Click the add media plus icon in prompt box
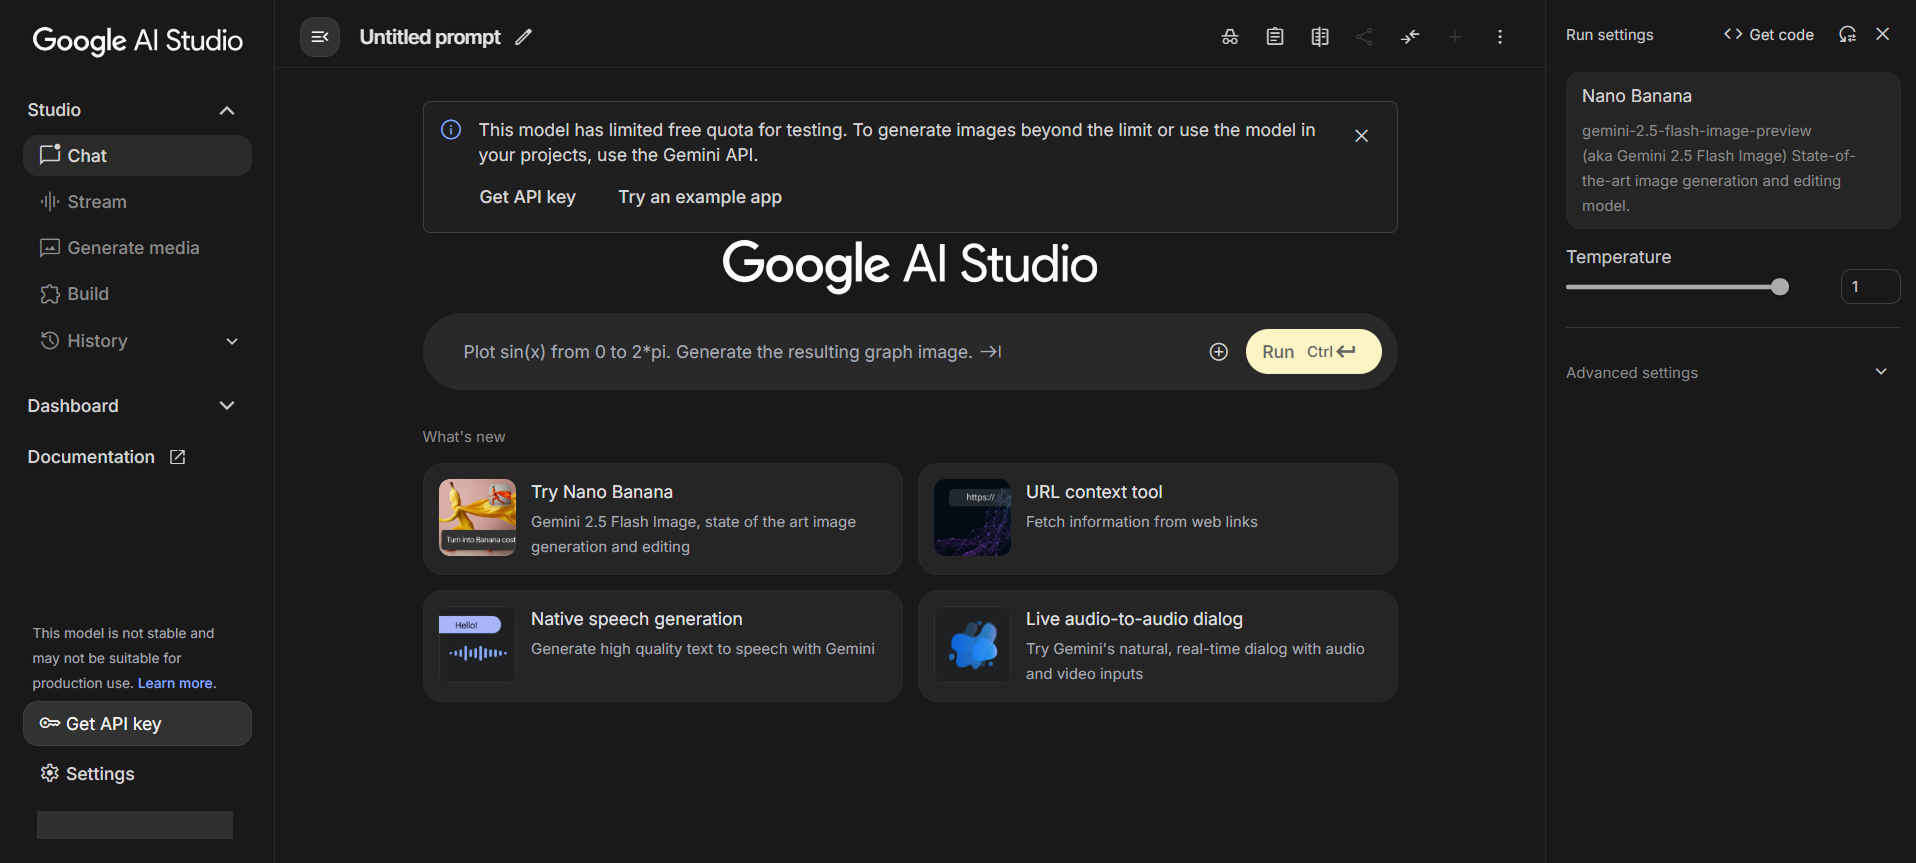Screen dimensions: 1916x863 tap(1218, 352)
